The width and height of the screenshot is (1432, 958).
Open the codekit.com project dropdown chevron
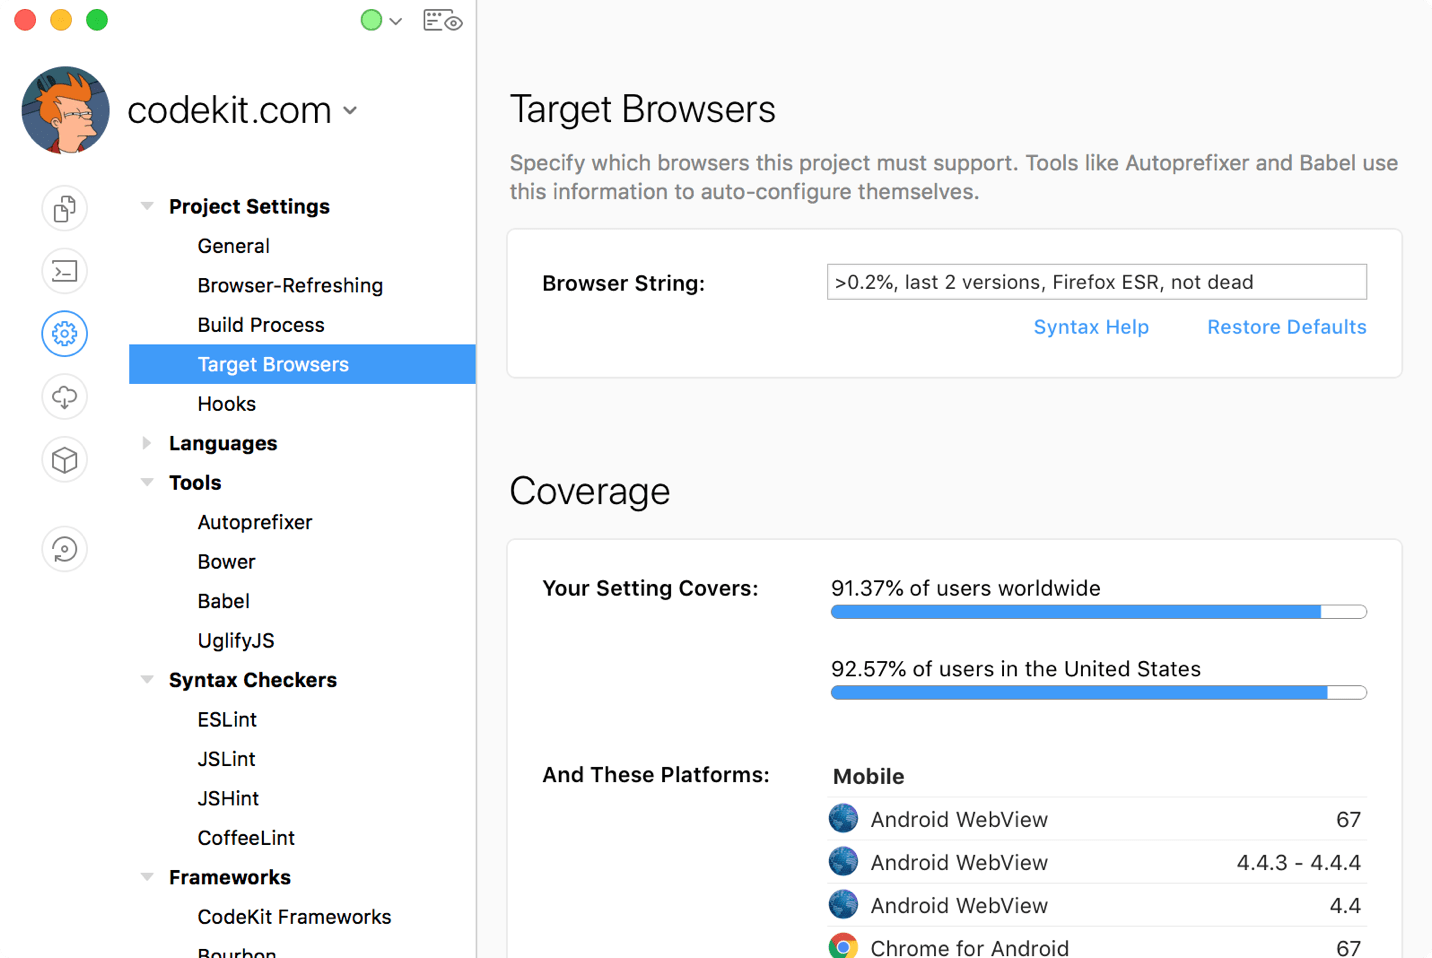pos(350,111)
